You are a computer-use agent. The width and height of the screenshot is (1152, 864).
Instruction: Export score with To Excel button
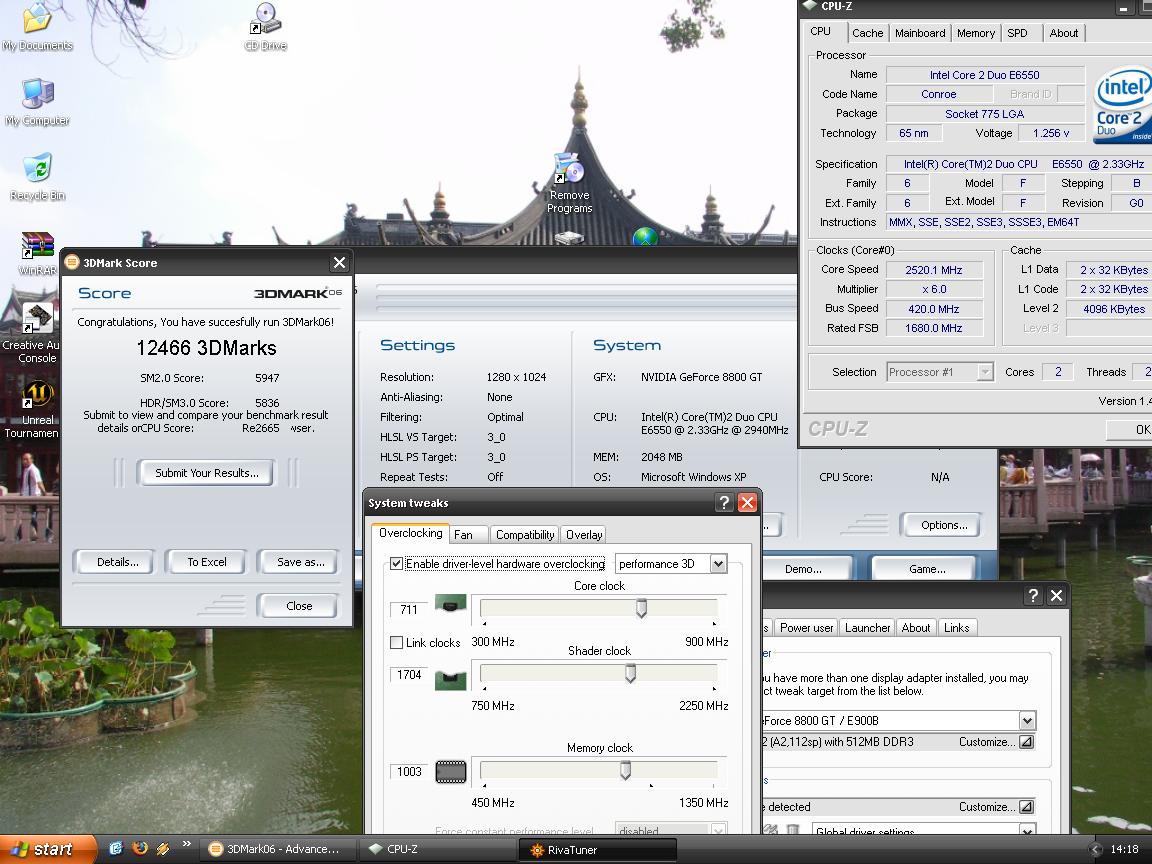pyautogui.click(x=206, y=562)
